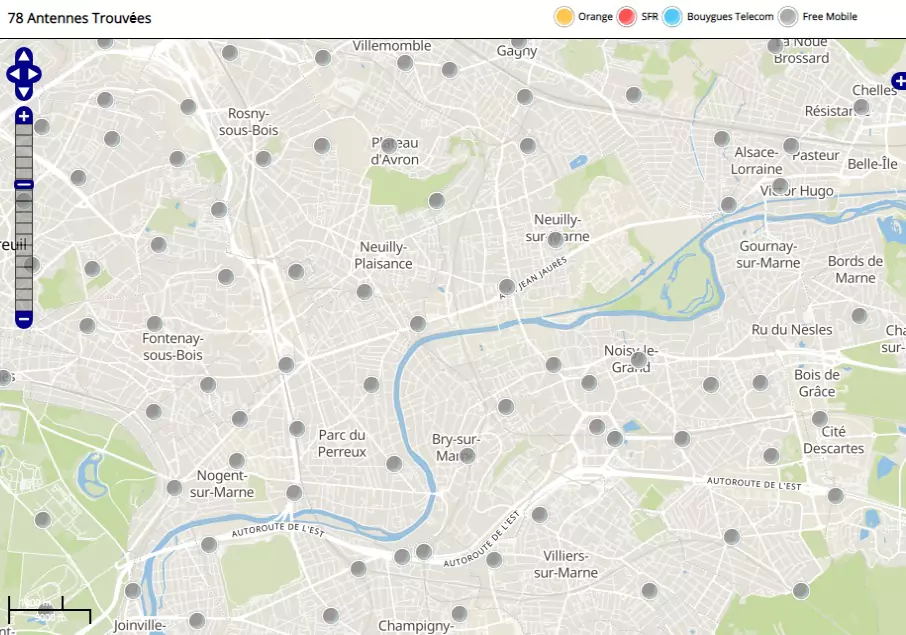Pan the map down with arrow
Screen dimensions: 906x635
24,92
